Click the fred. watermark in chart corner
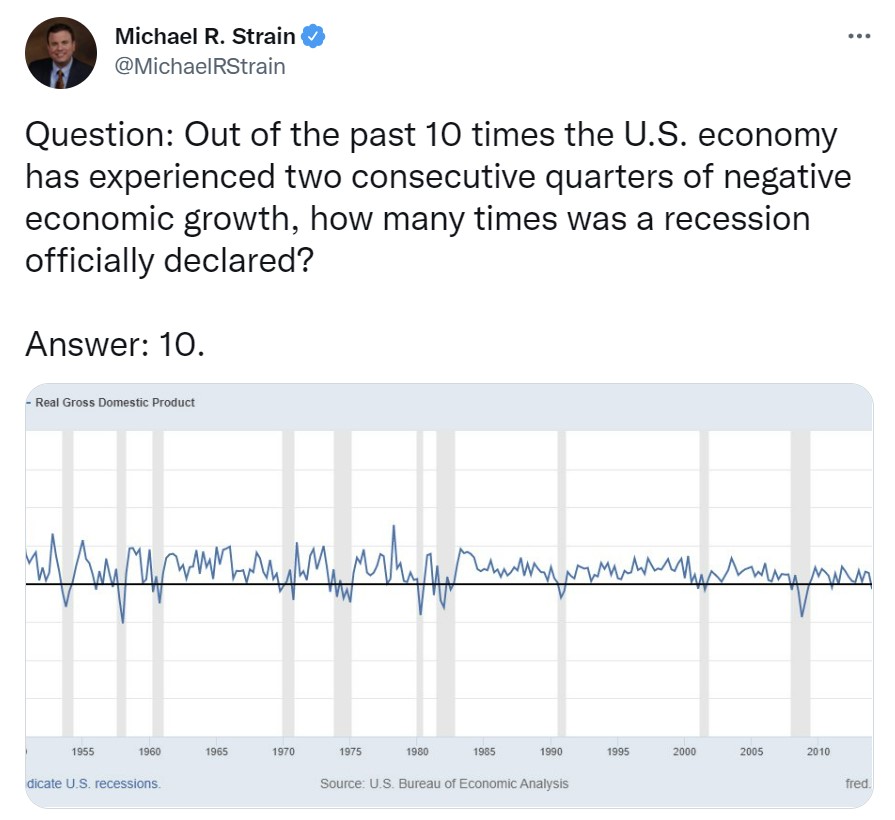Image resolution: width=895 pixels, height=820 pixels. [x=858, y=783]
